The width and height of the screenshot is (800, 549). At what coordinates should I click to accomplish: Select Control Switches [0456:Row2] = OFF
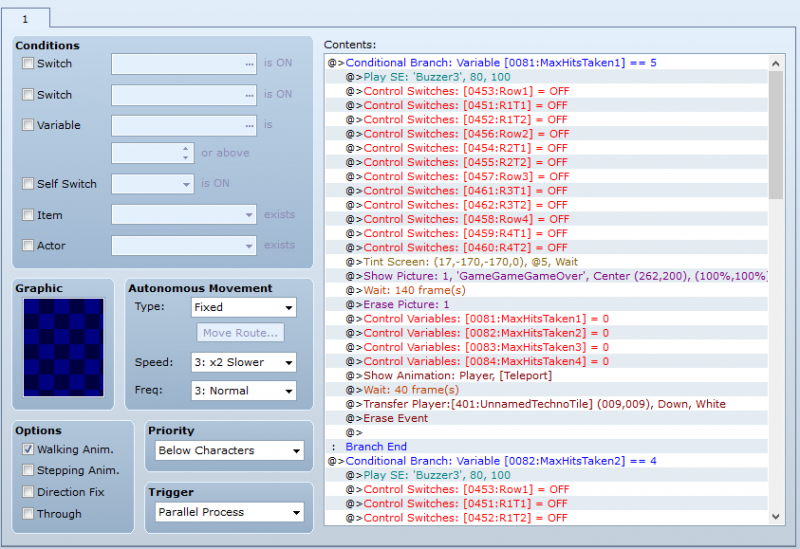click(547, 134)
